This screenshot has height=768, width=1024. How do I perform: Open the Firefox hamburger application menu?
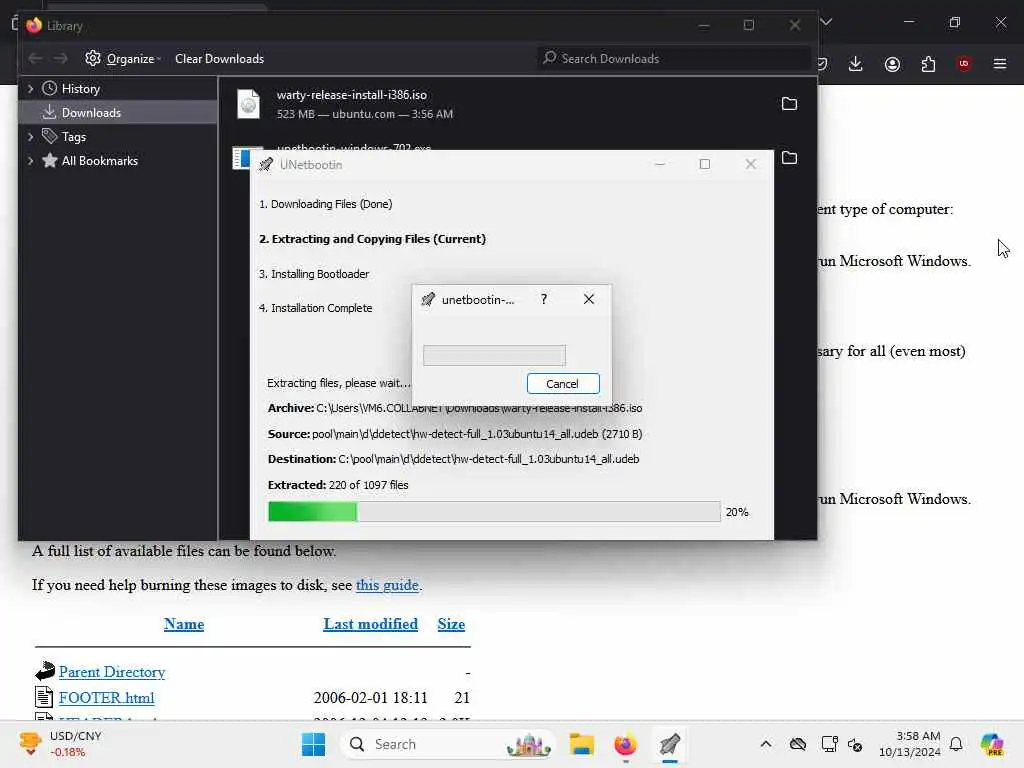point(1000,64)
